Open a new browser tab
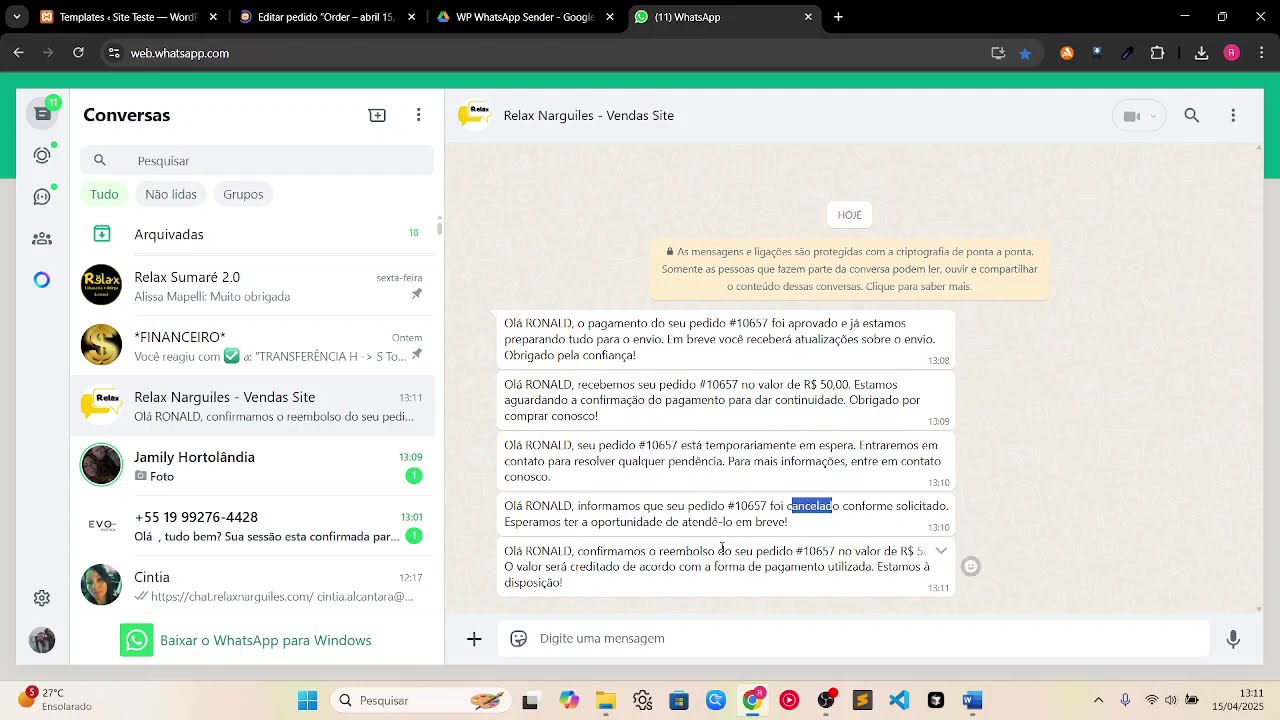The width and height of the screenshot is (1280, 720). pyautogui.click(x=838, y=17)
